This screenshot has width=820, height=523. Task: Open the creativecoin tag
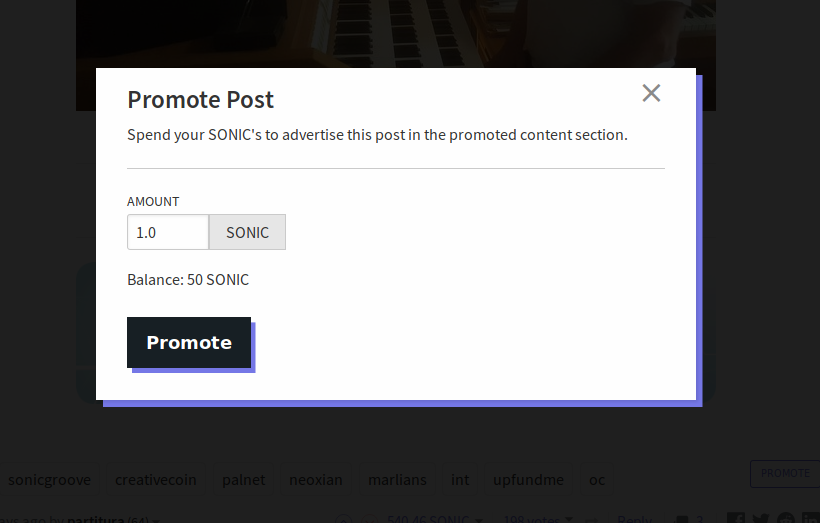[156, 480]
